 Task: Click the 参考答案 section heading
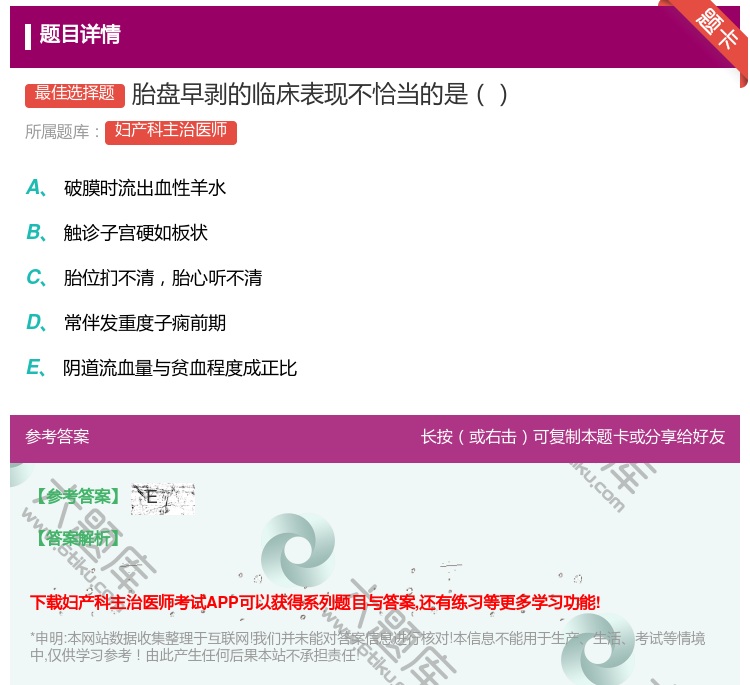pyautogui.click(x=57, y=437)
